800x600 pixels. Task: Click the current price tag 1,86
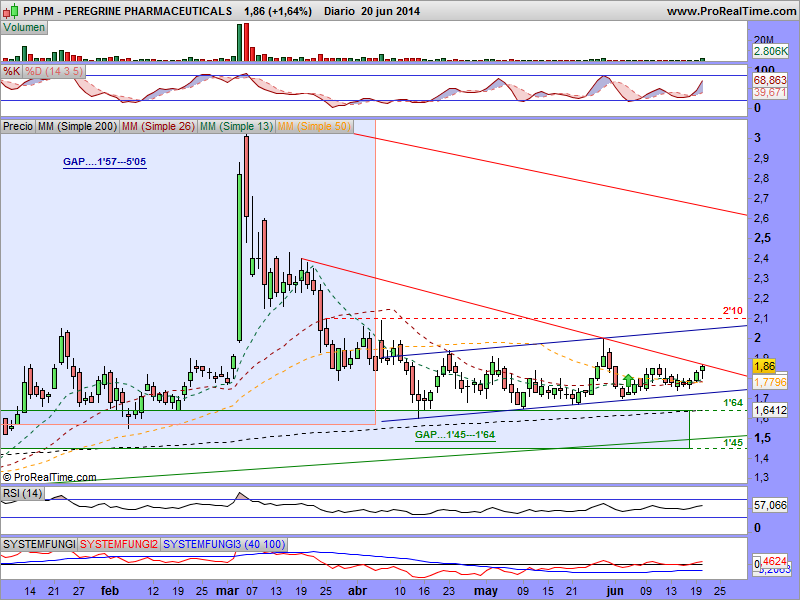tap(764, 366)
